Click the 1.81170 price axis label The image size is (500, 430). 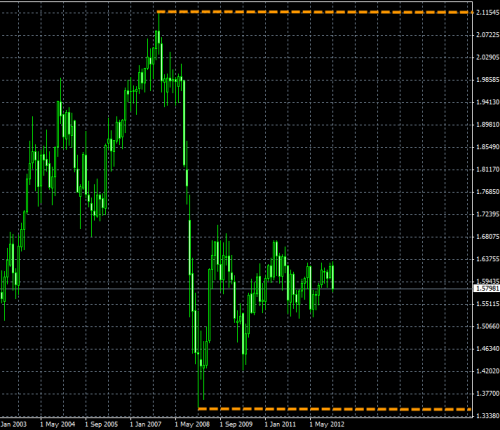(x=488, y=170)
